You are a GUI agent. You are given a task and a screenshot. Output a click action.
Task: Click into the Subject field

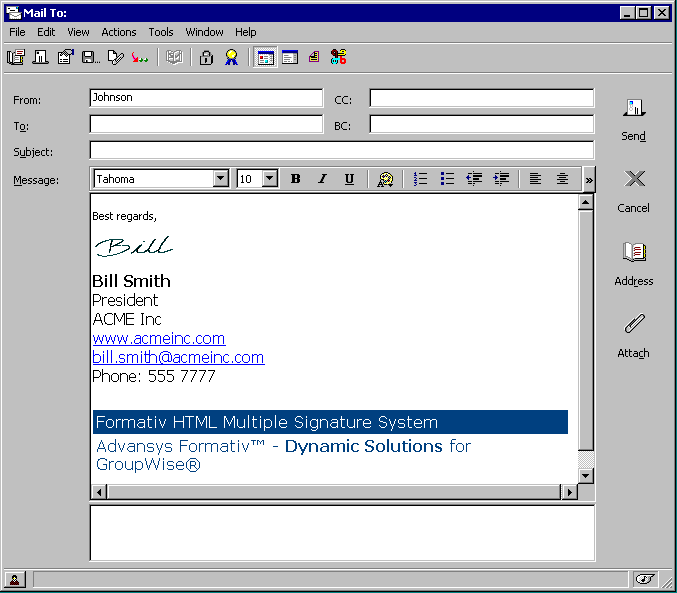point(342,150)
